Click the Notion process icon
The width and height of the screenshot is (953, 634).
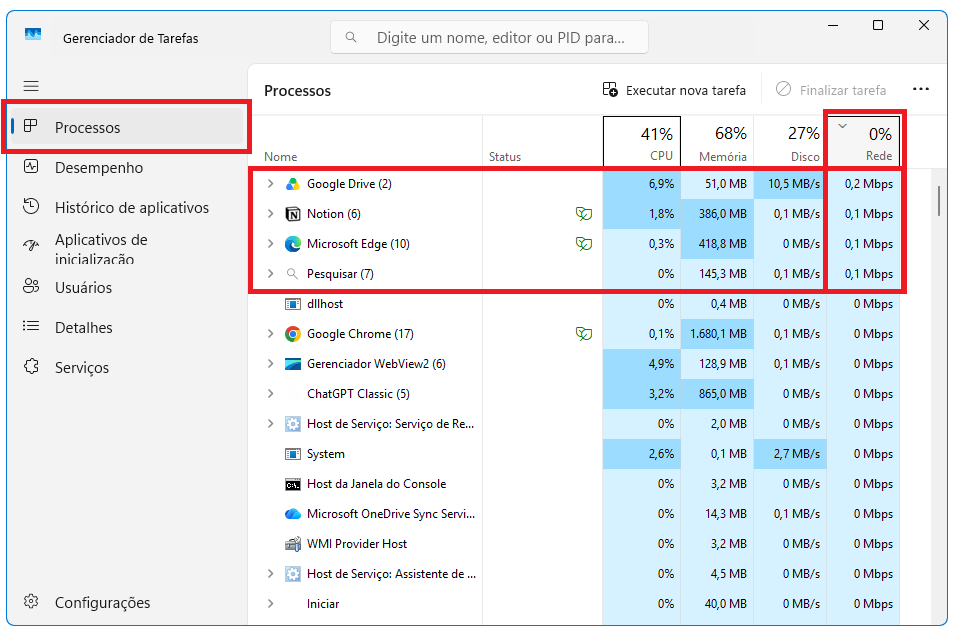tap(293, 214)
